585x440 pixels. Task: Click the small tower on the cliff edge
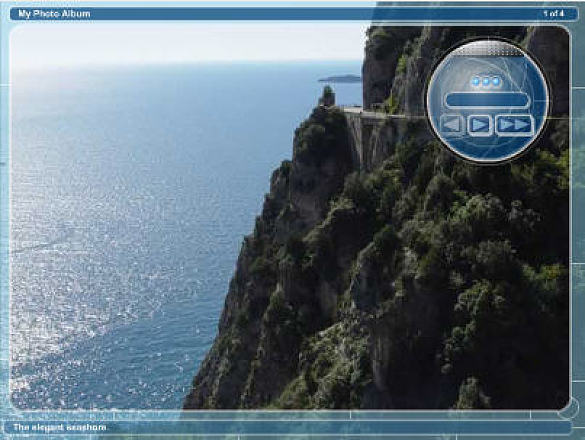point(327,96)
